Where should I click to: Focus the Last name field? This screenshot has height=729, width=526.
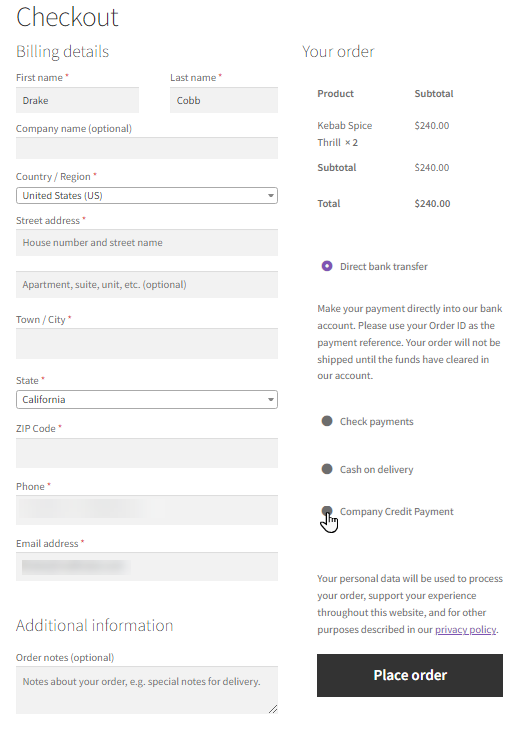point(224,100)
